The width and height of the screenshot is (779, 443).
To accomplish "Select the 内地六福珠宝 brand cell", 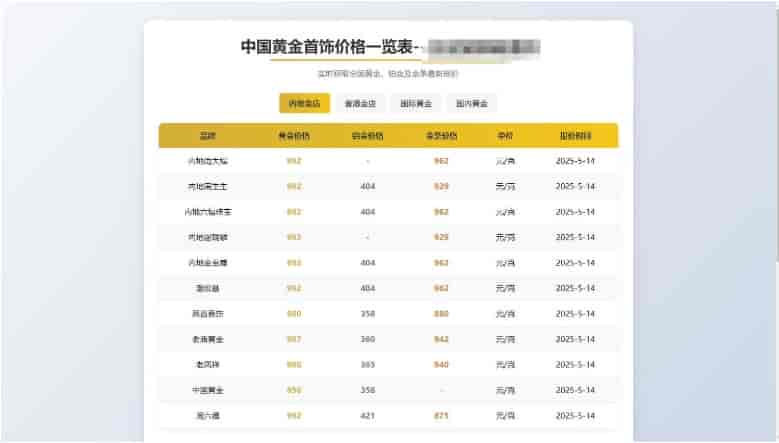I will click(x=208, y=212).
